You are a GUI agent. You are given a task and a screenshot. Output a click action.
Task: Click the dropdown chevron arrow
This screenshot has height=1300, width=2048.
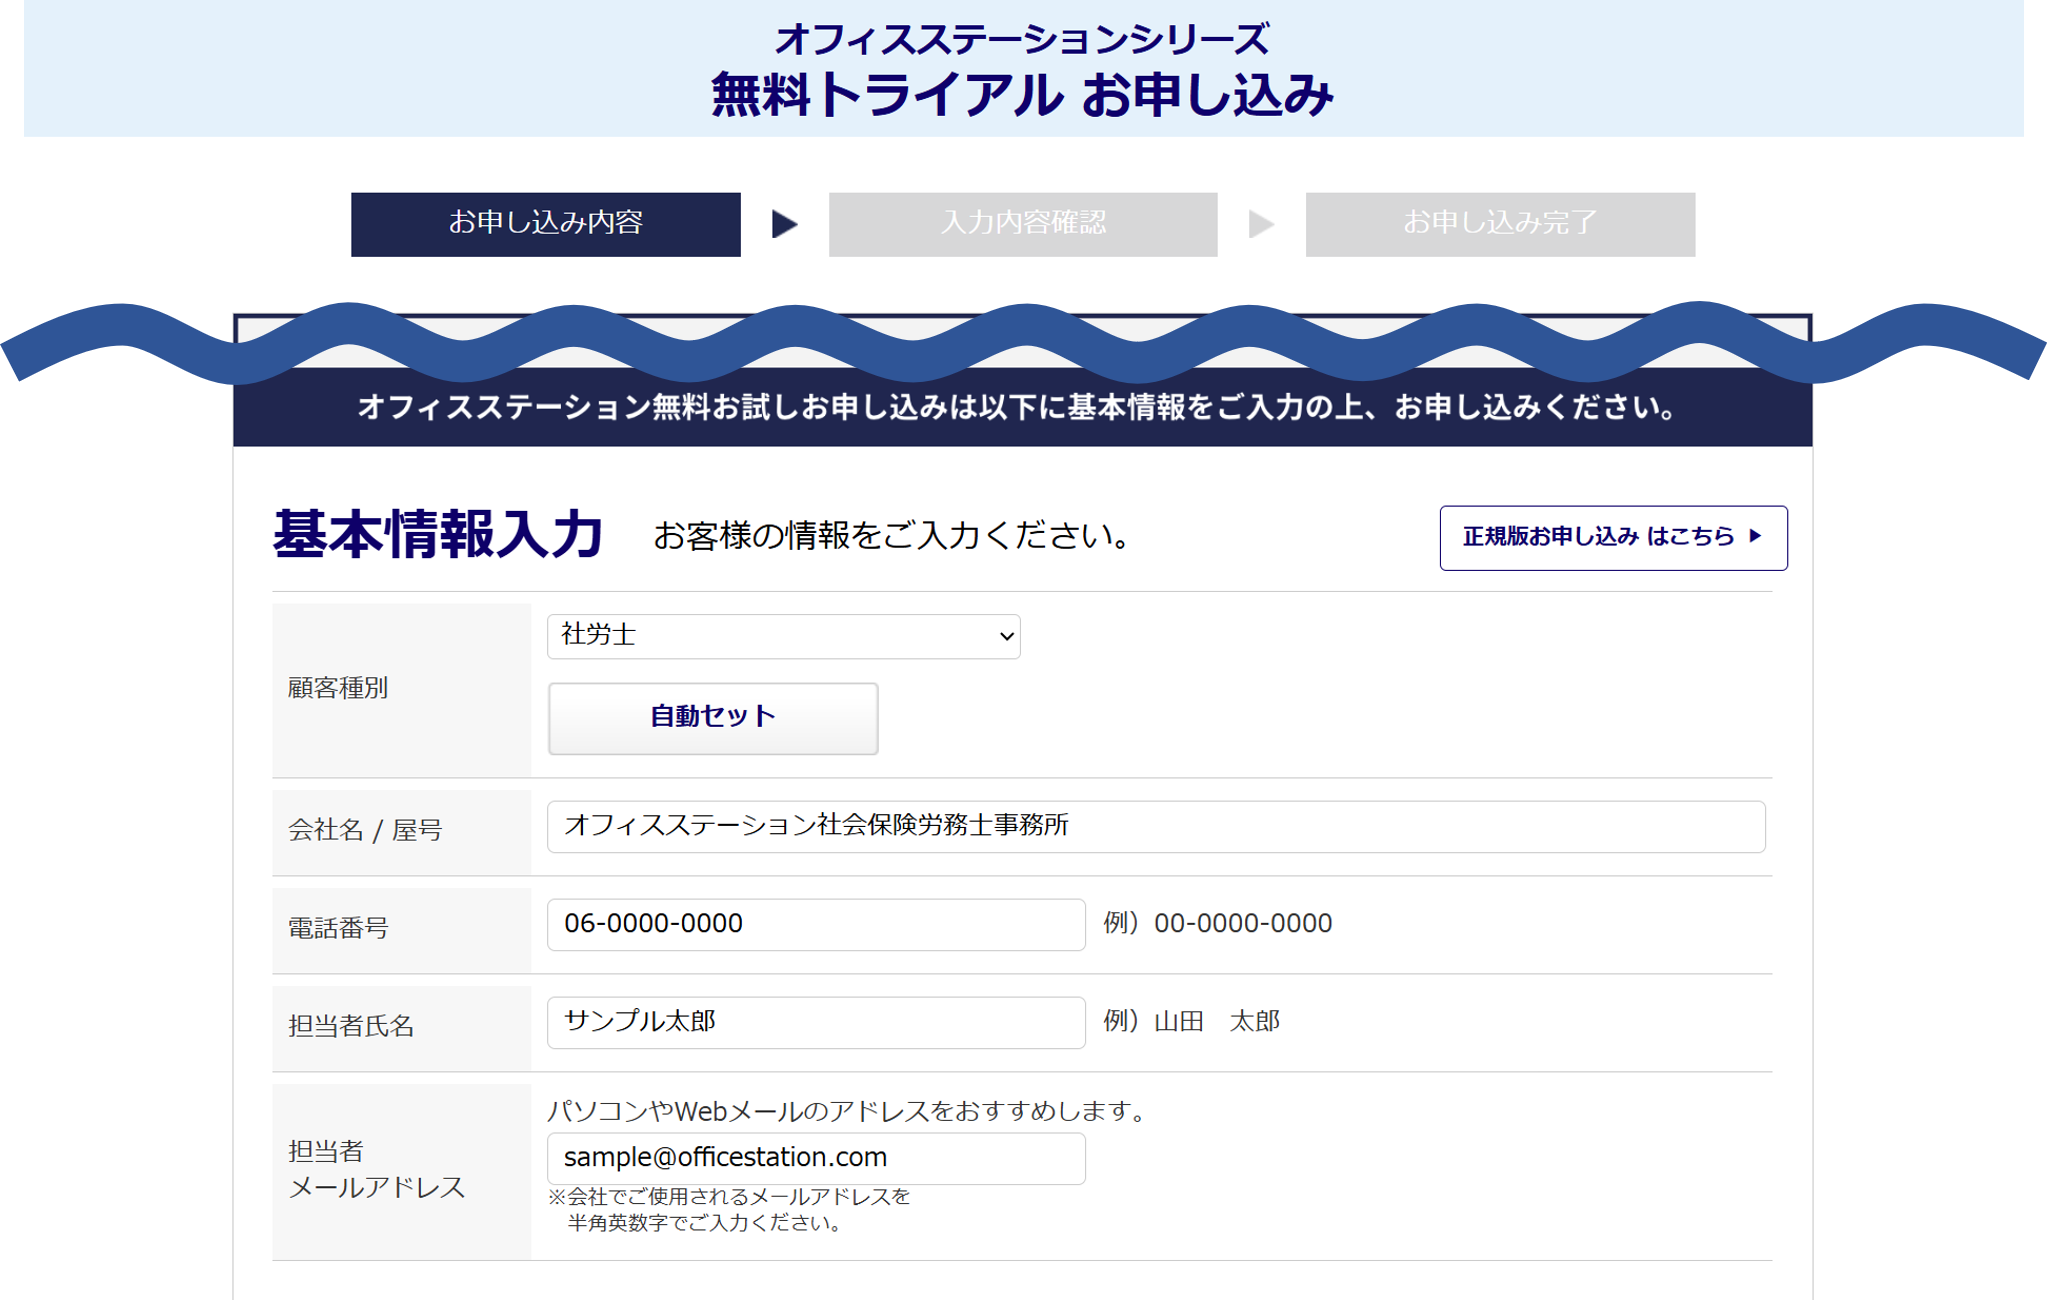click(x=1006, y=637)
